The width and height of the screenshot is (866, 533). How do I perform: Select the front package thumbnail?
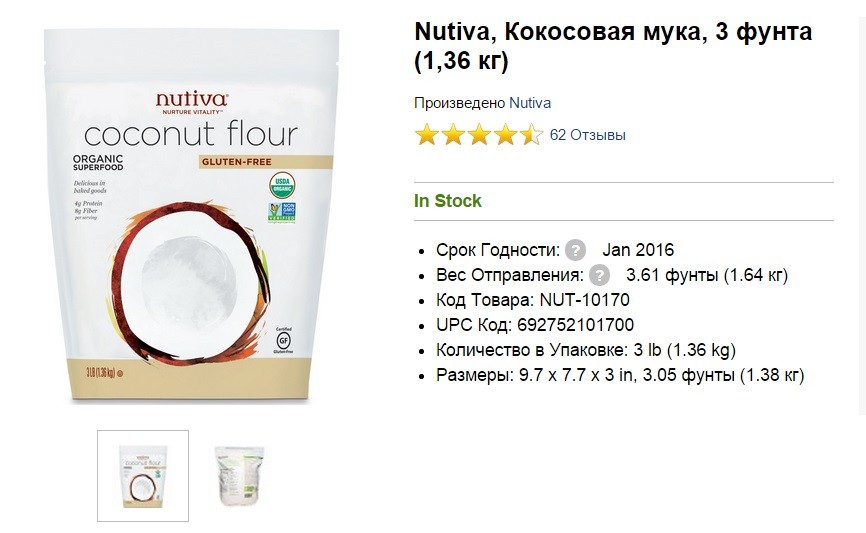143,476
